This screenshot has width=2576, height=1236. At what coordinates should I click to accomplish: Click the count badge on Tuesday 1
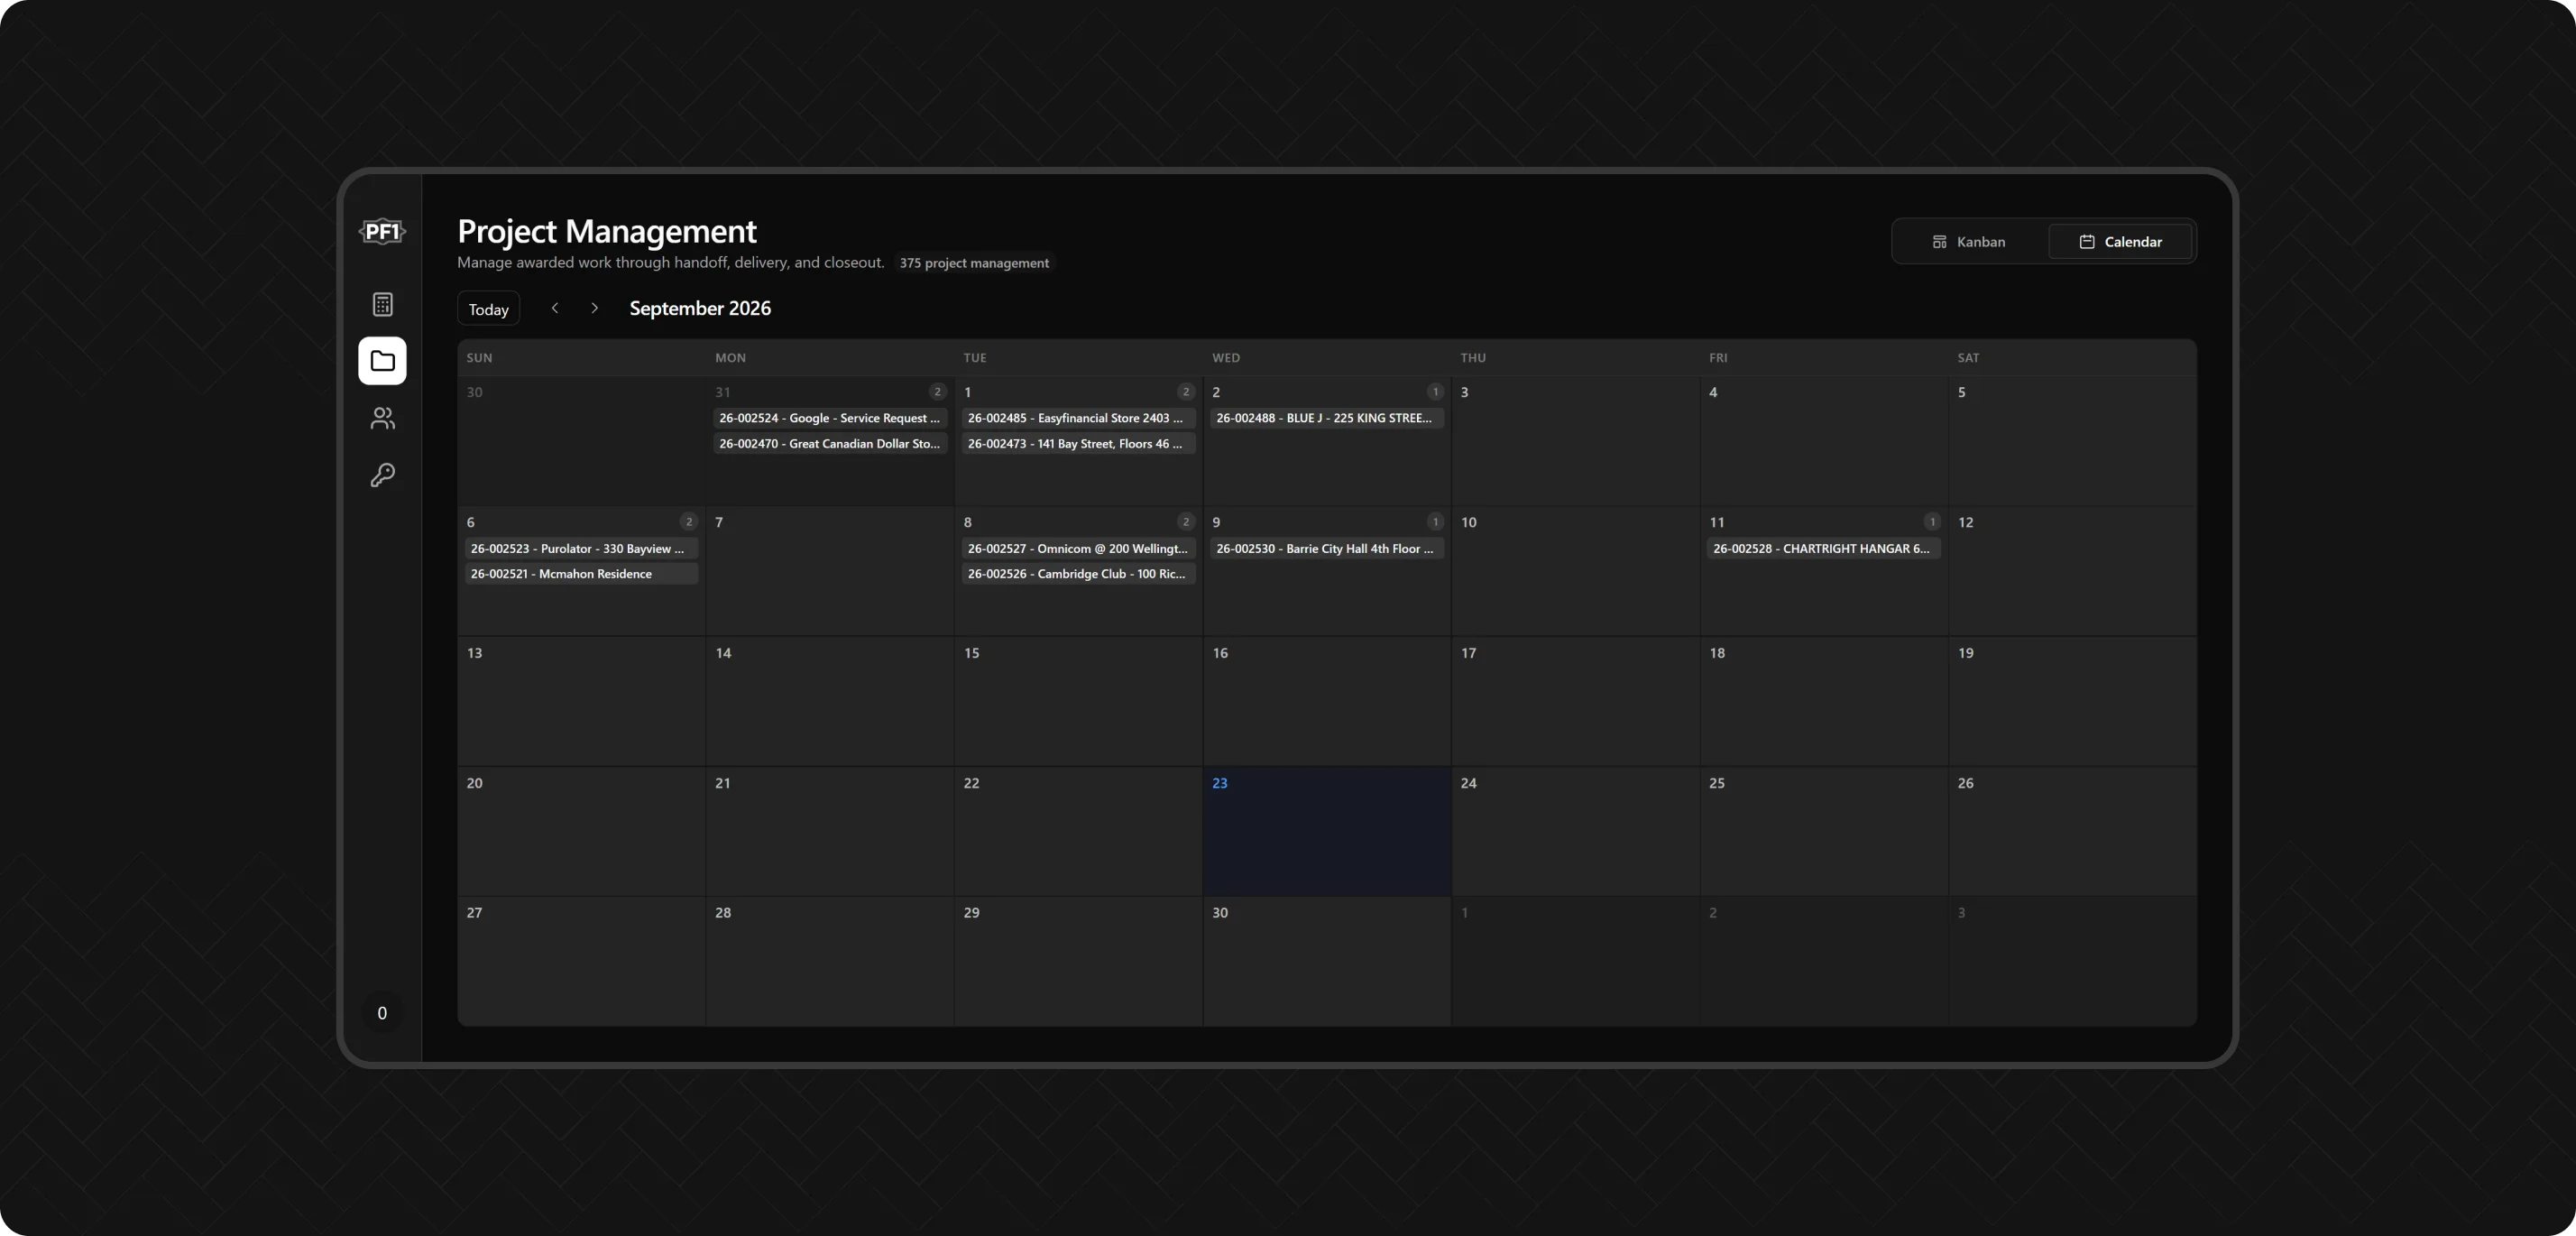(x=1186, y=392)
